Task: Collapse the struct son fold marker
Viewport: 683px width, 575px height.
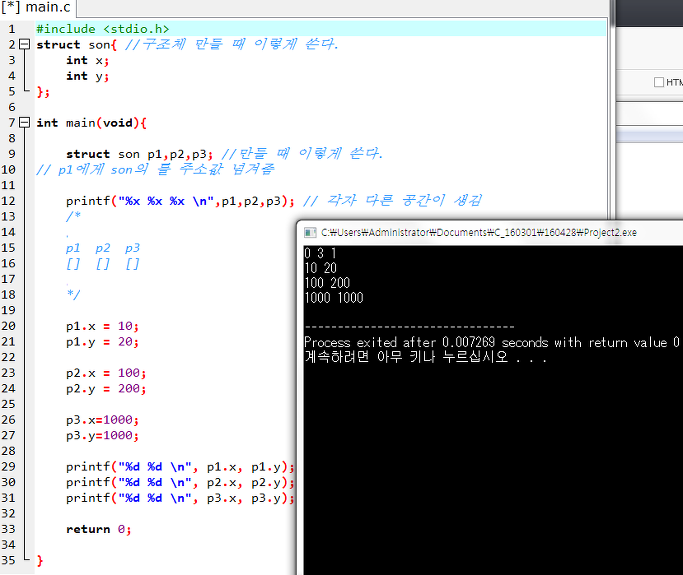Action: point(25,44)
